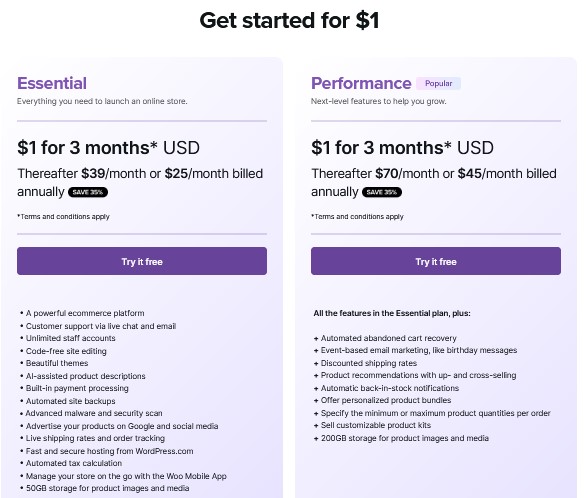588x498 pixels.
Task: Click Automated tax calculation feature
Action: tap(74, 463)
